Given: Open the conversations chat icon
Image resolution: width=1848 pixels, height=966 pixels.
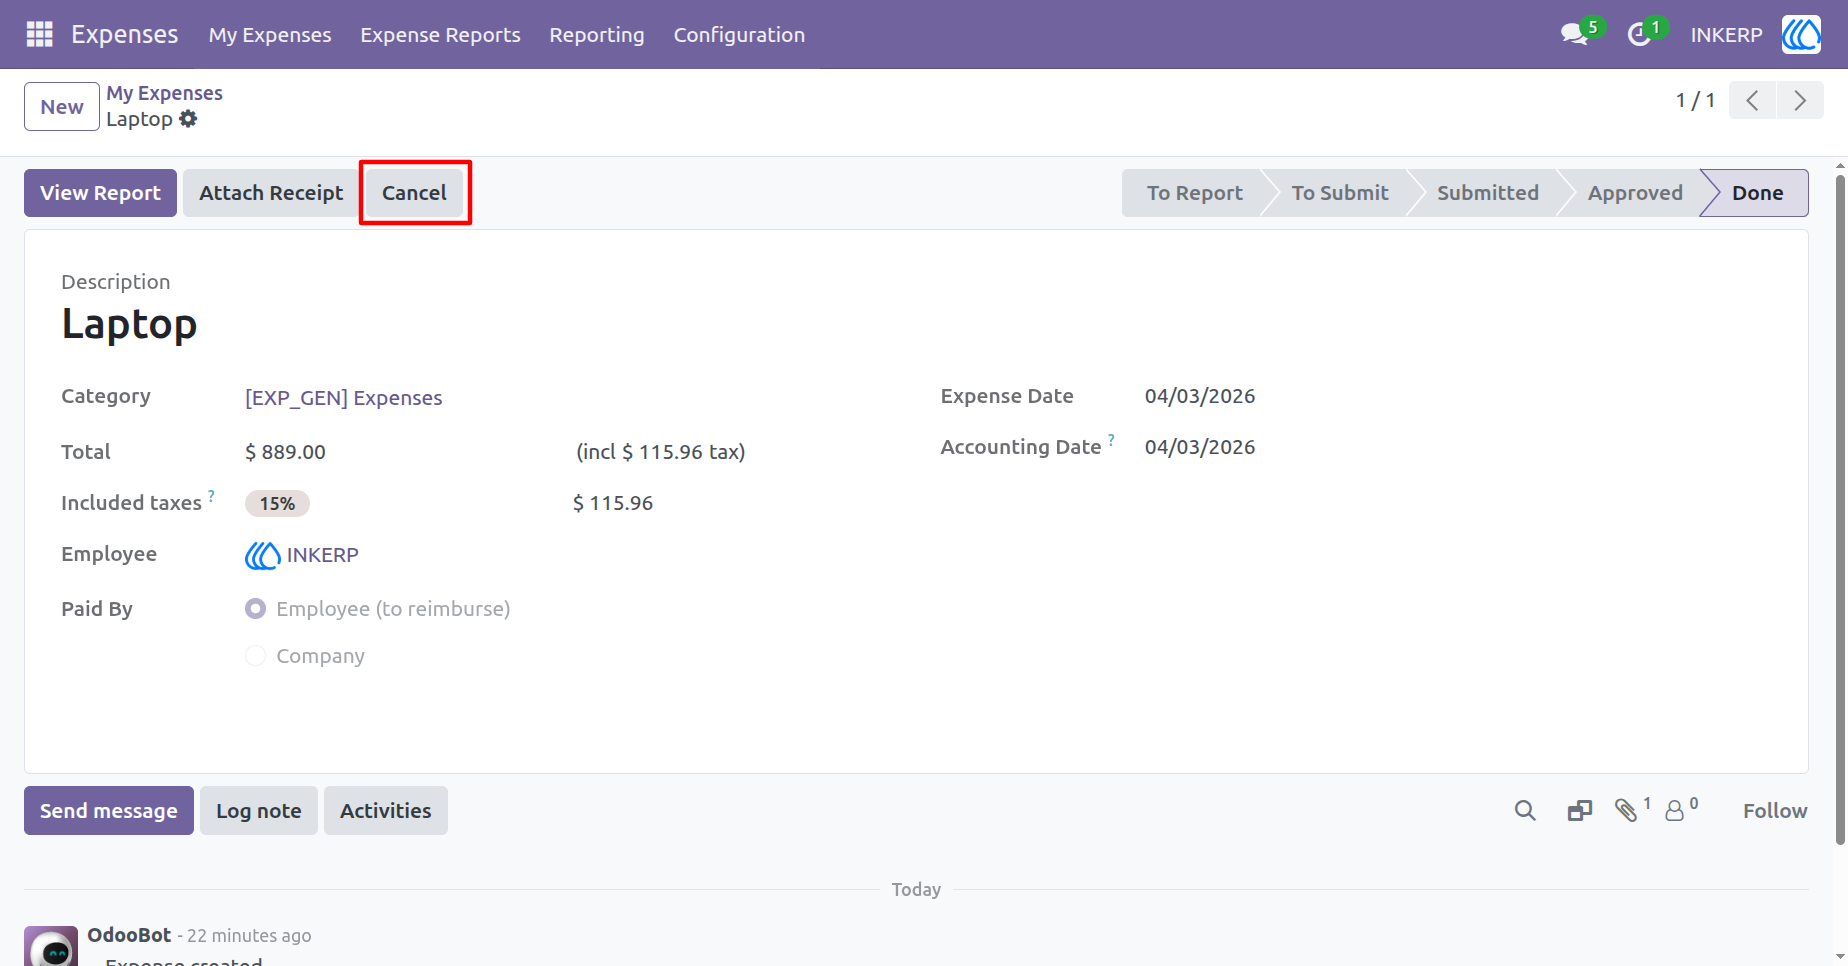Looking at the screenshot, I should point(1575,34).
